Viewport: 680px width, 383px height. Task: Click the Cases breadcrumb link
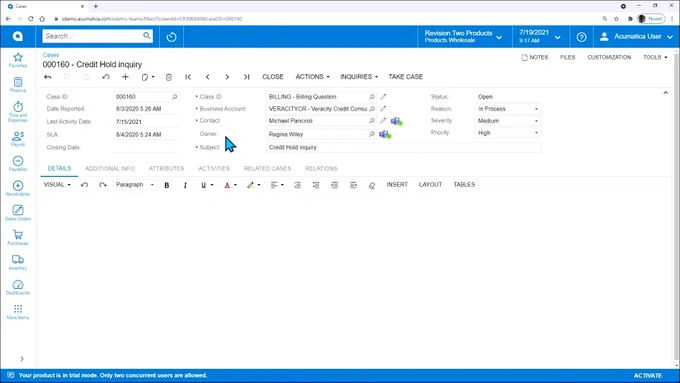coord(51,55)
